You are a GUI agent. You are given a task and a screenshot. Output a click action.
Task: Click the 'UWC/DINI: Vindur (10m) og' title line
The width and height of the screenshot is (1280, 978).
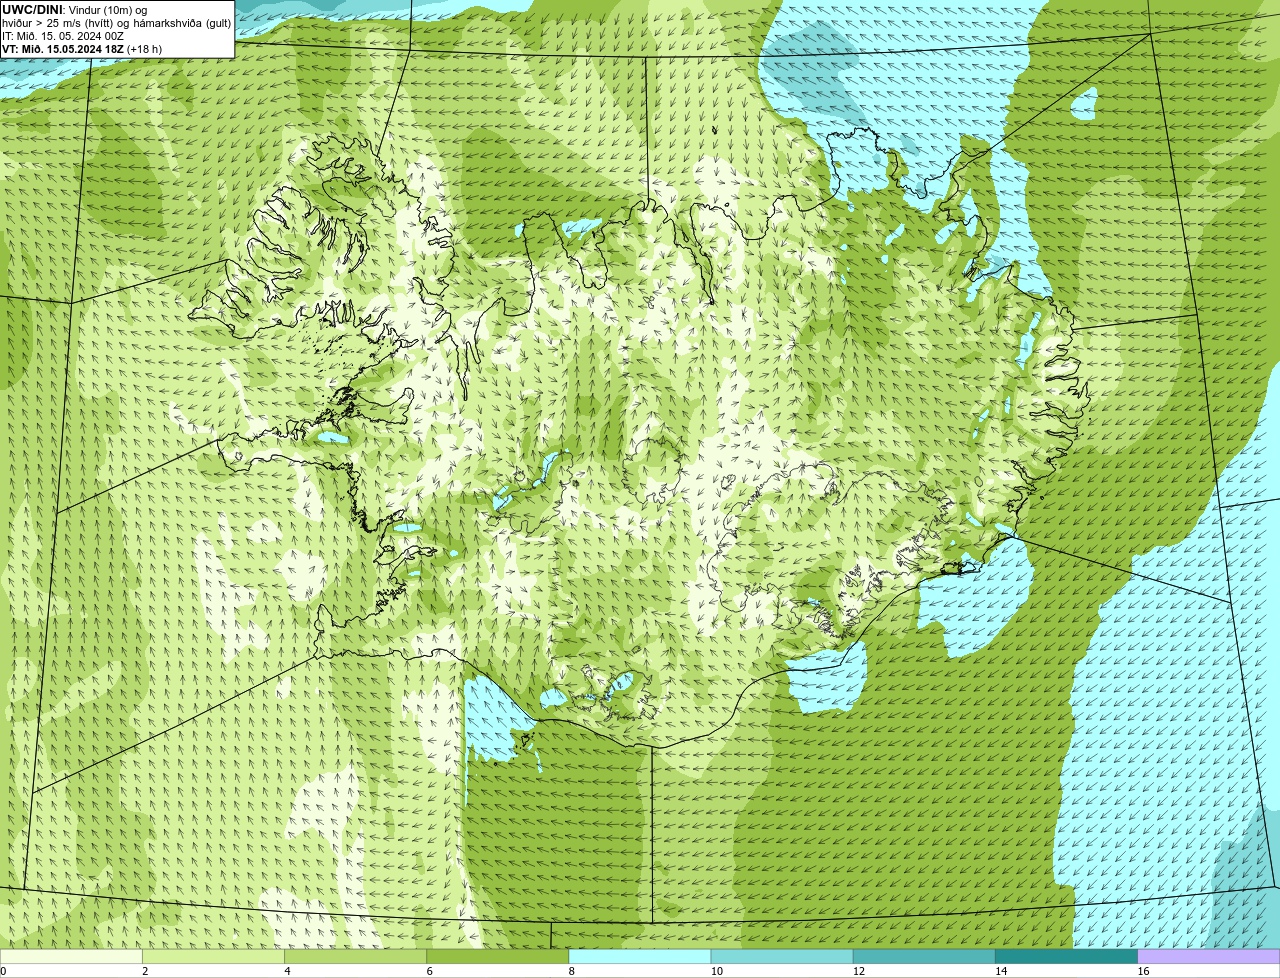coord(75,10)
